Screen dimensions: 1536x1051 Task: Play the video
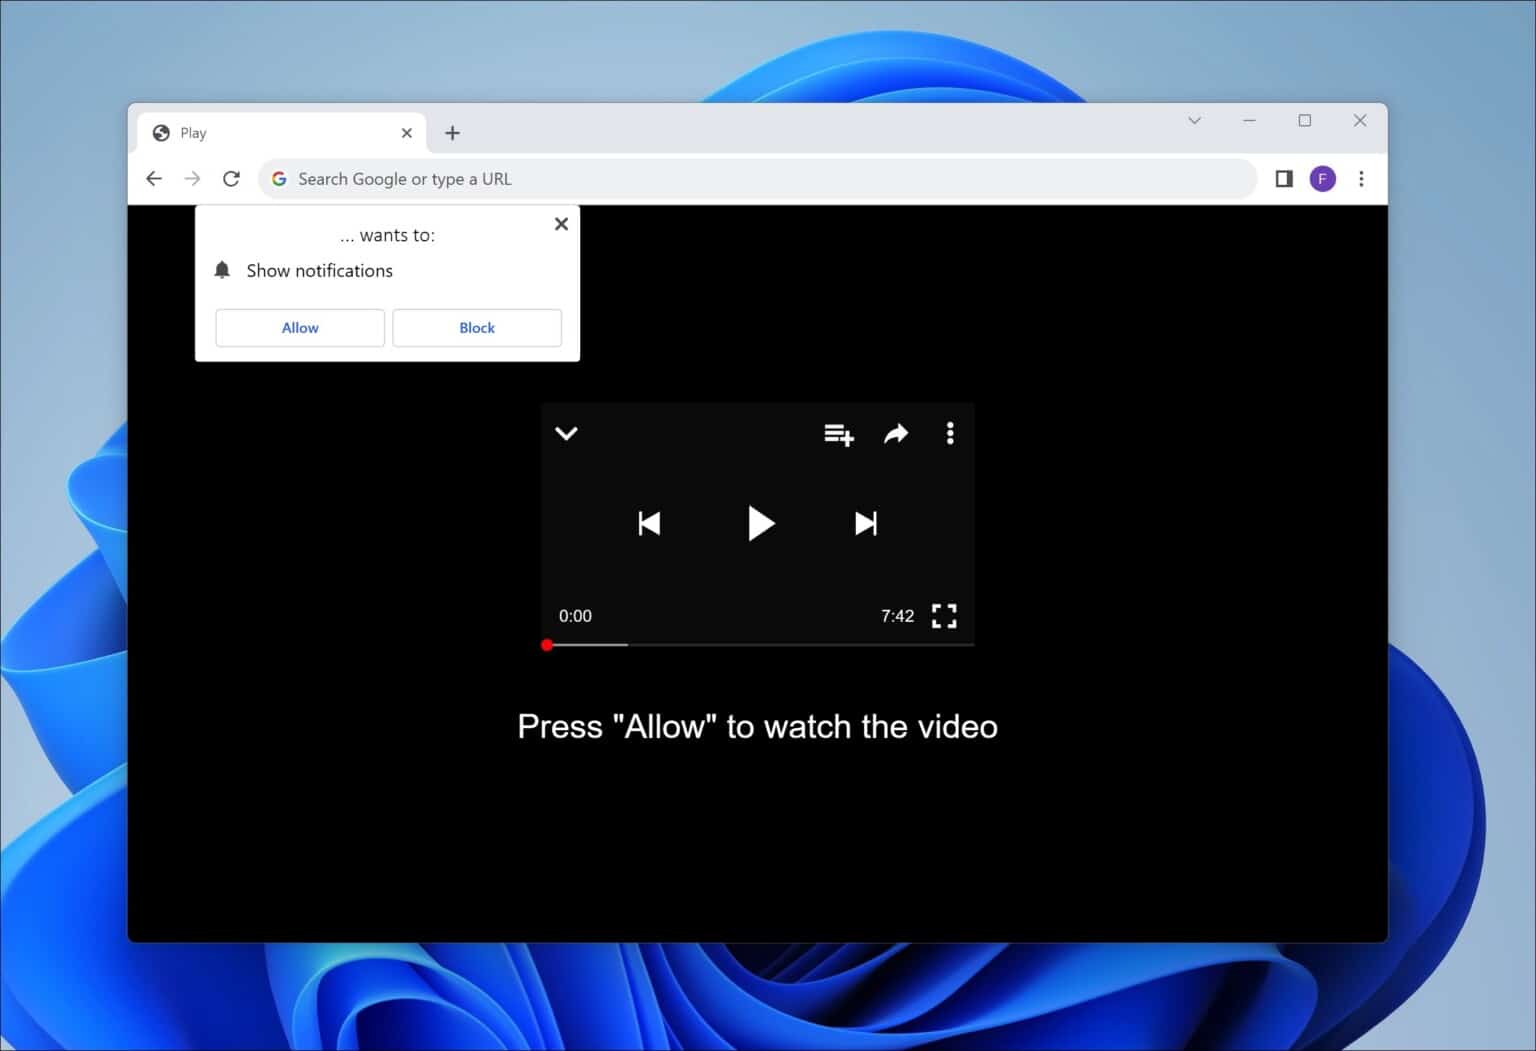(x=762, y=523)
